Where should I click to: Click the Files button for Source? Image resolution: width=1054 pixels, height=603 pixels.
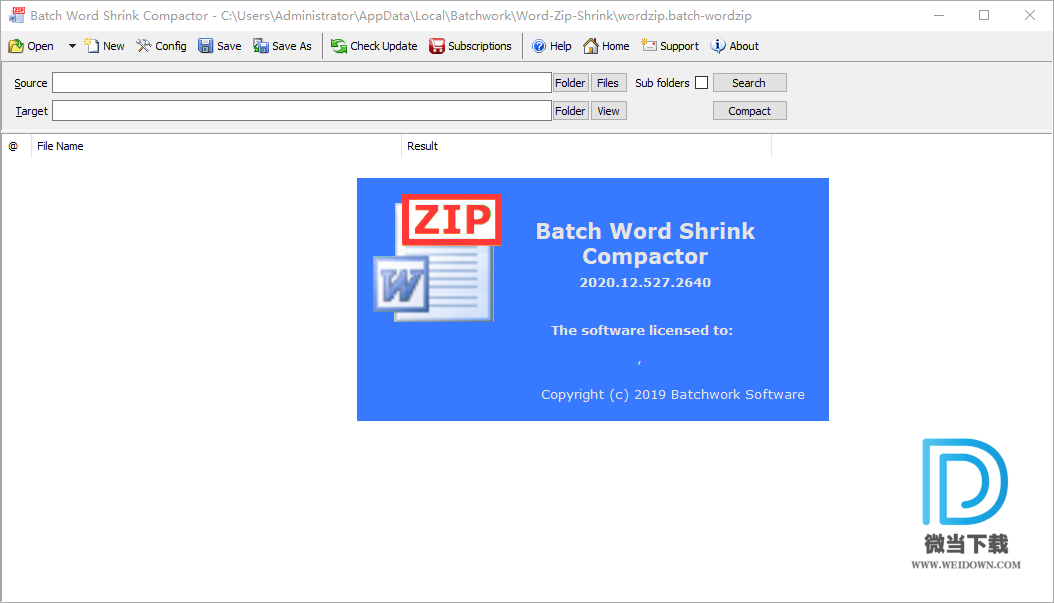(608, 83)
